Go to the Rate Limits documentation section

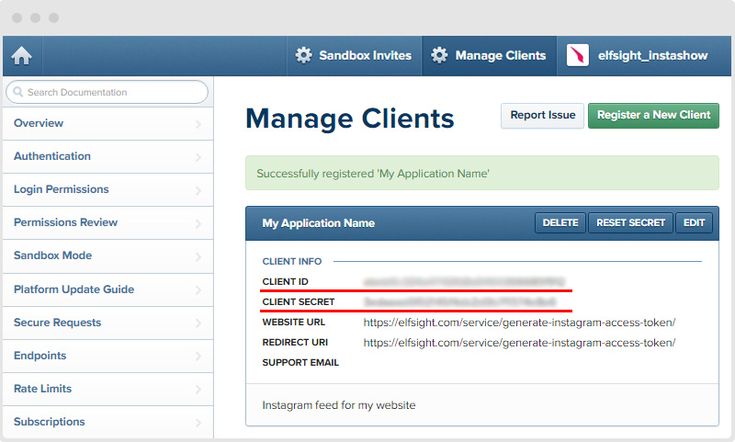[43, 388]
